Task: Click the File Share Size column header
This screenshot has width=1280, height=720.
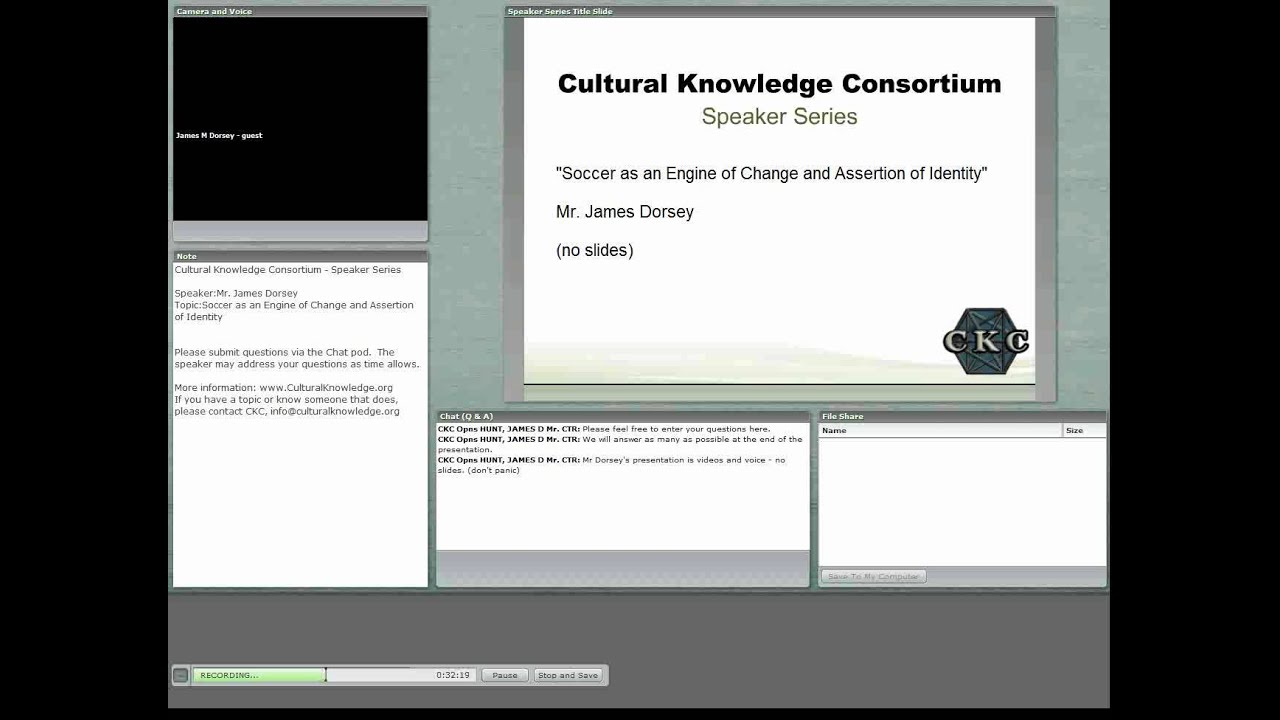Action: (x=1084, y=430)
